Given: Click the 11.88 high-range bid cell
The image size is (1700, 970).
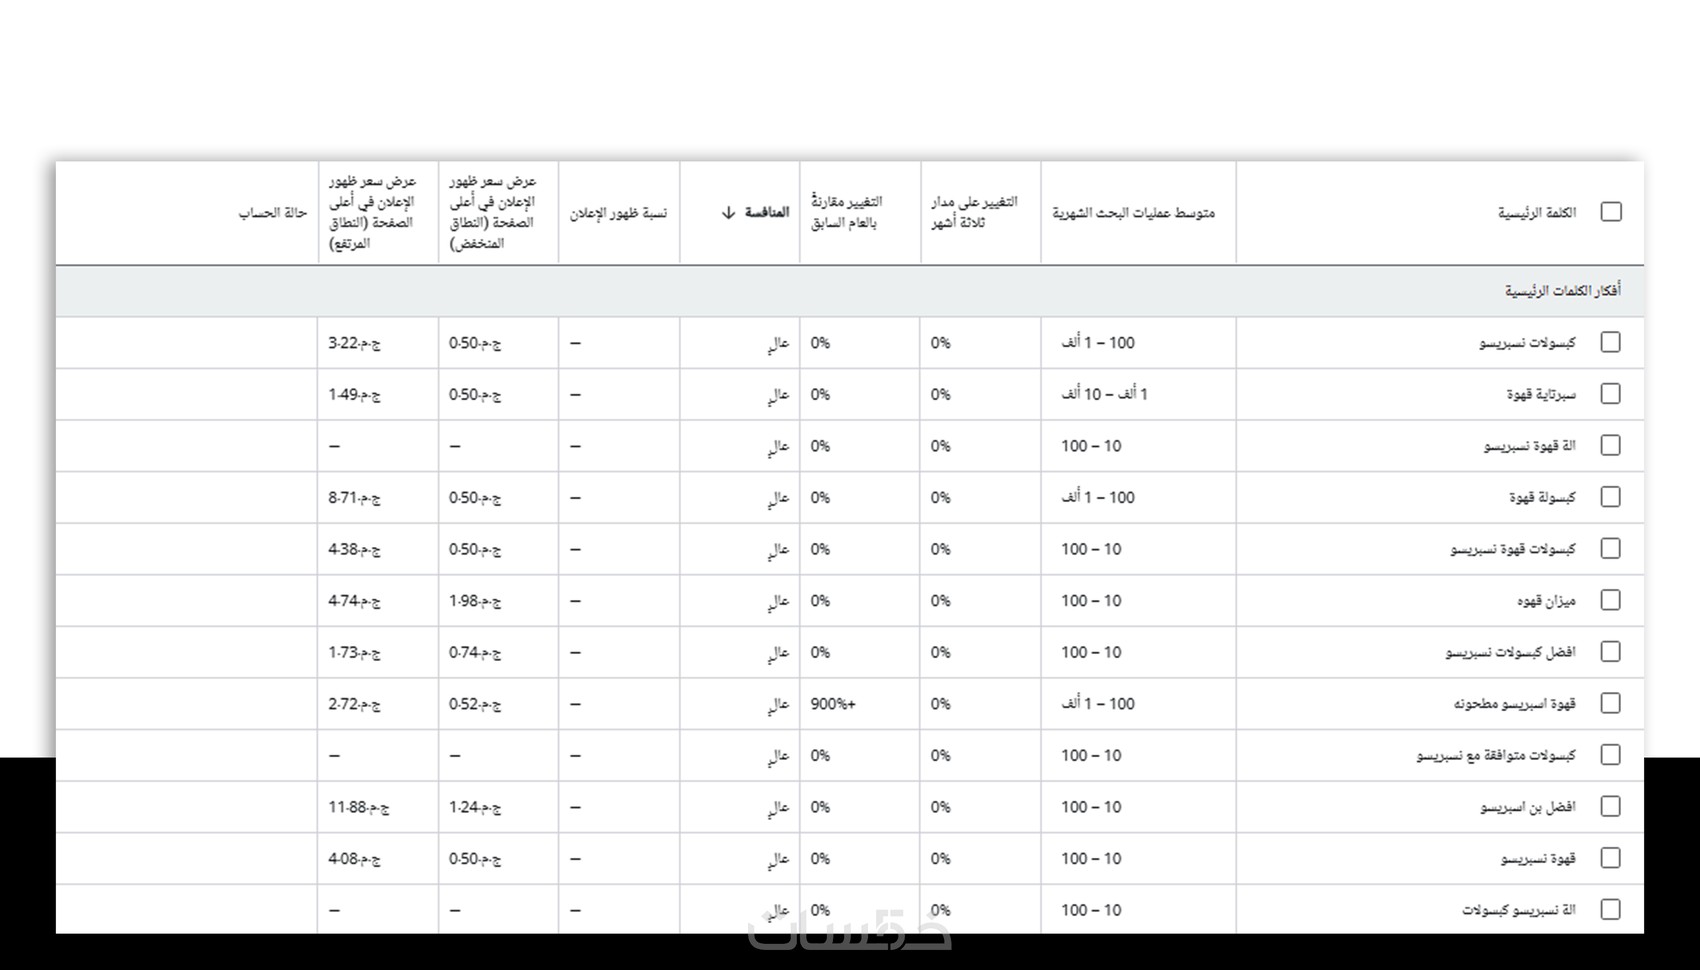Looking at the screenshot, I should (x=358, y=807).
